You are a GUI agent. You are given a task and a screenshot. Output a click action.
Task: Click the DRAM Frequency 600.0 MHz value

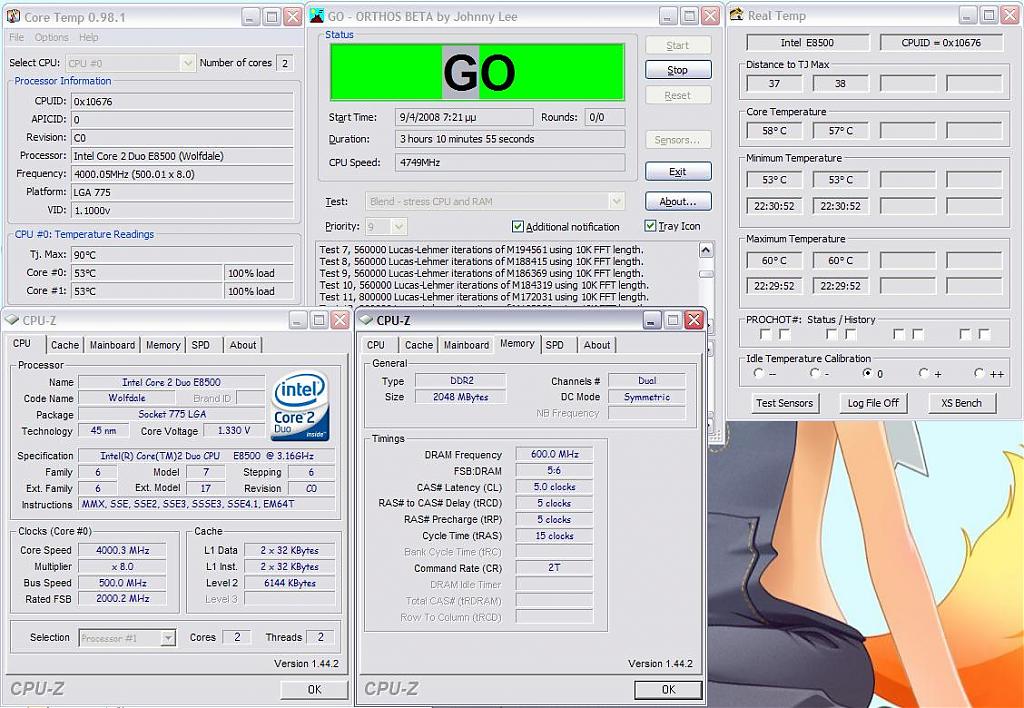tap(554, 455)
